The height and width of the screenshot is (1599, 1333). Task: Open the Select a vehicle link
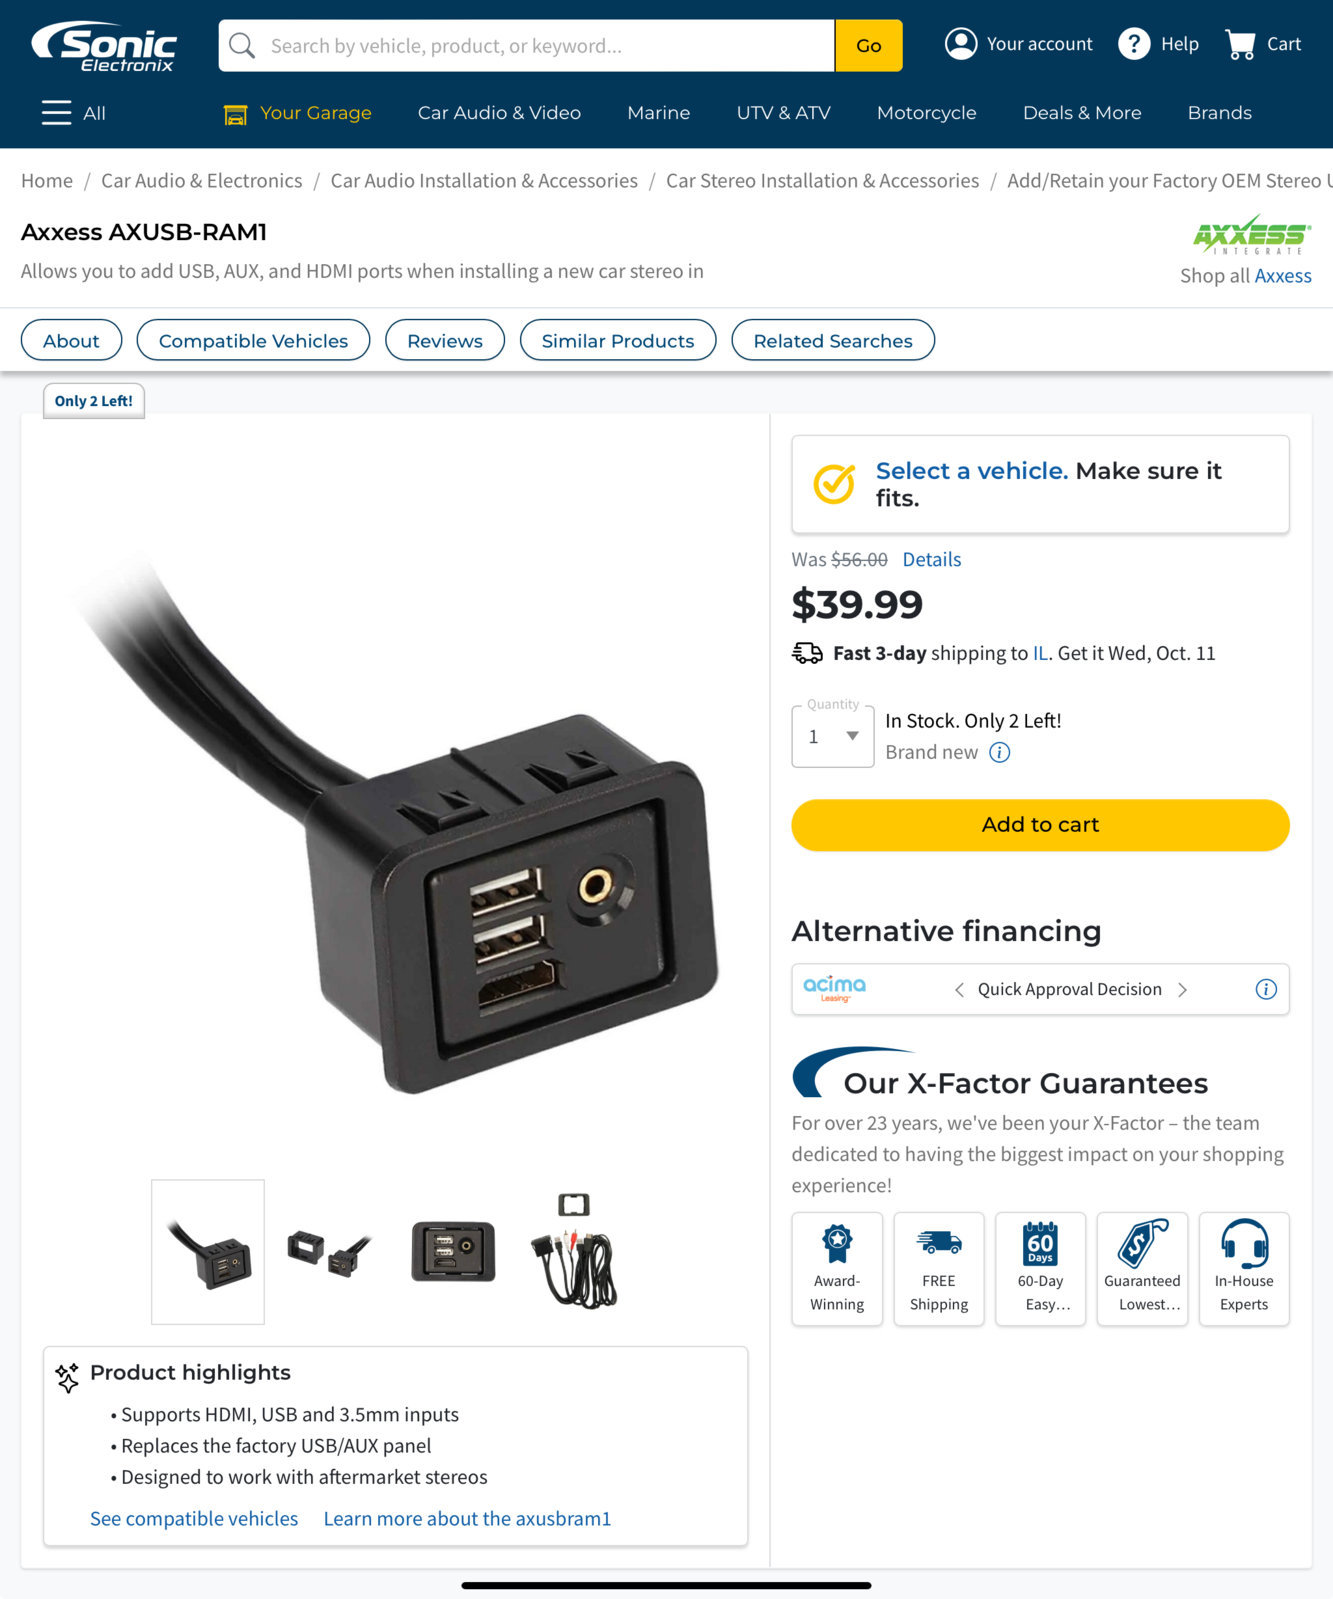[x=971, y=471]
